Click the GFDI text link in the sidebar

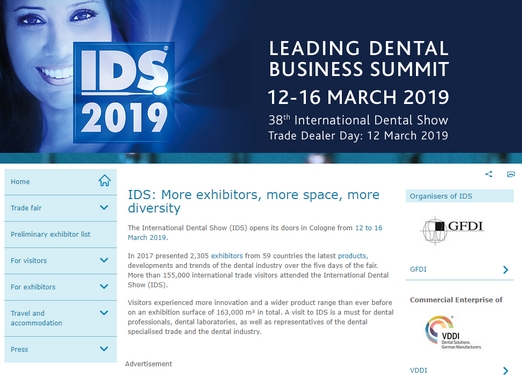tap(418, 269)
